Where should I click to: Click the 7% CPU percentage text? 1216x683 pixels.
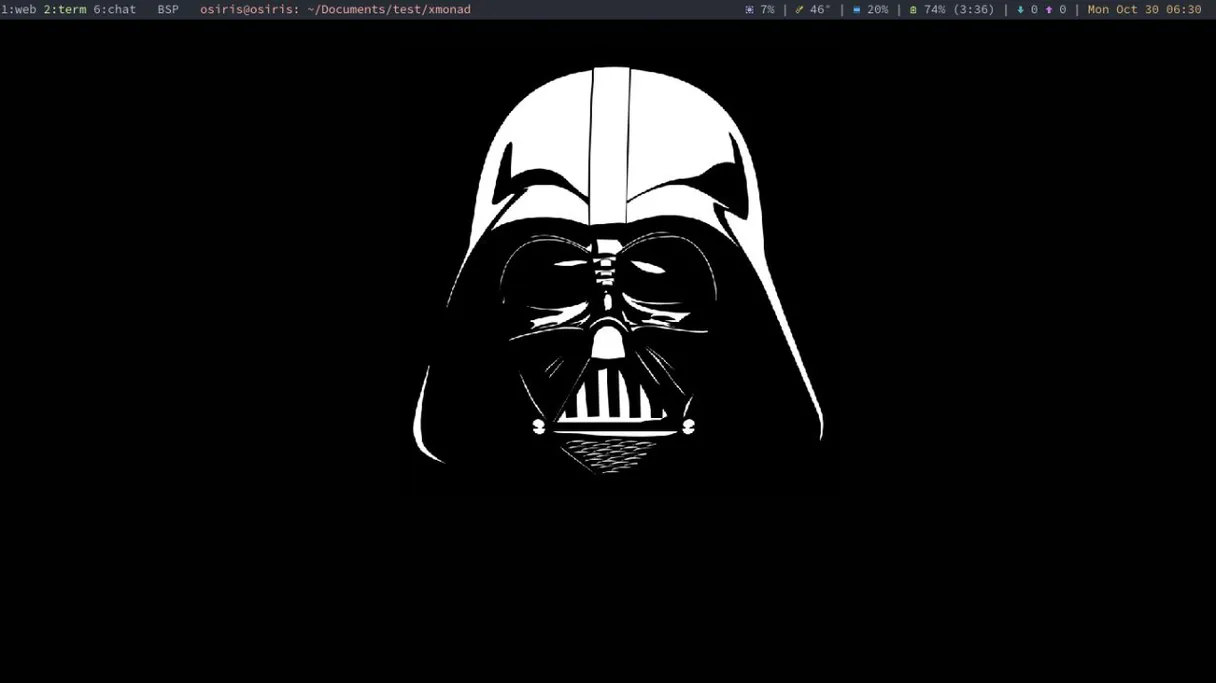pos(767,10)
